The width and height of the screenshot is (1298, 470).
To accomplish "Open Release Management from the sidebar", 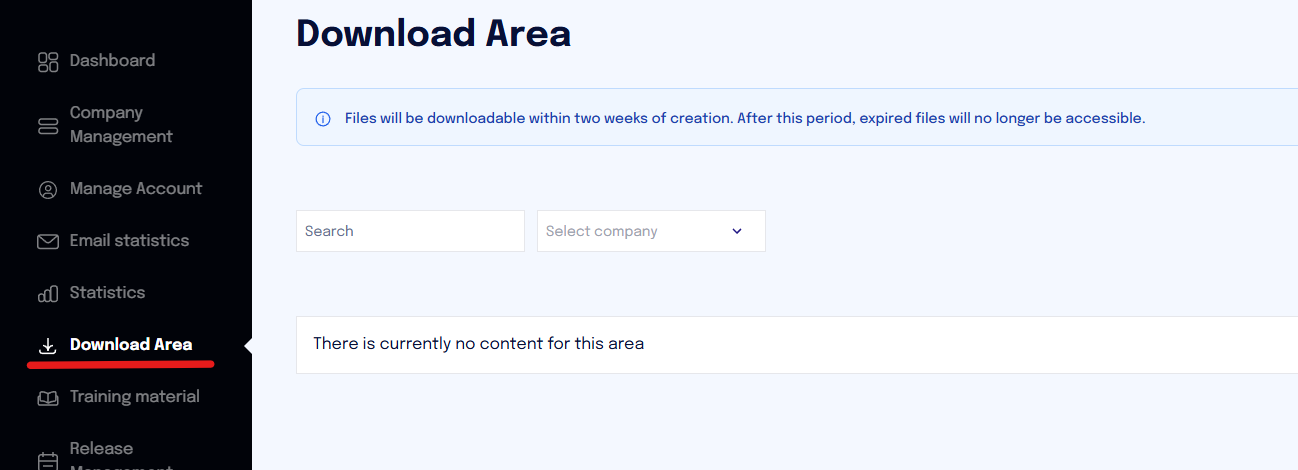I will (x=121, y=455).
